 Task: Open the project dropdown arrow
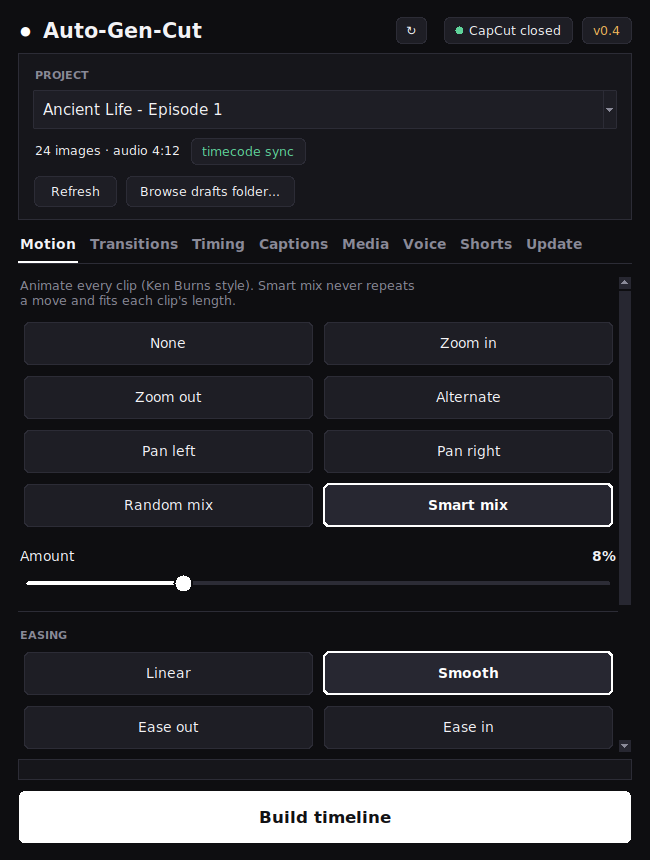click(x=609, y=110)
